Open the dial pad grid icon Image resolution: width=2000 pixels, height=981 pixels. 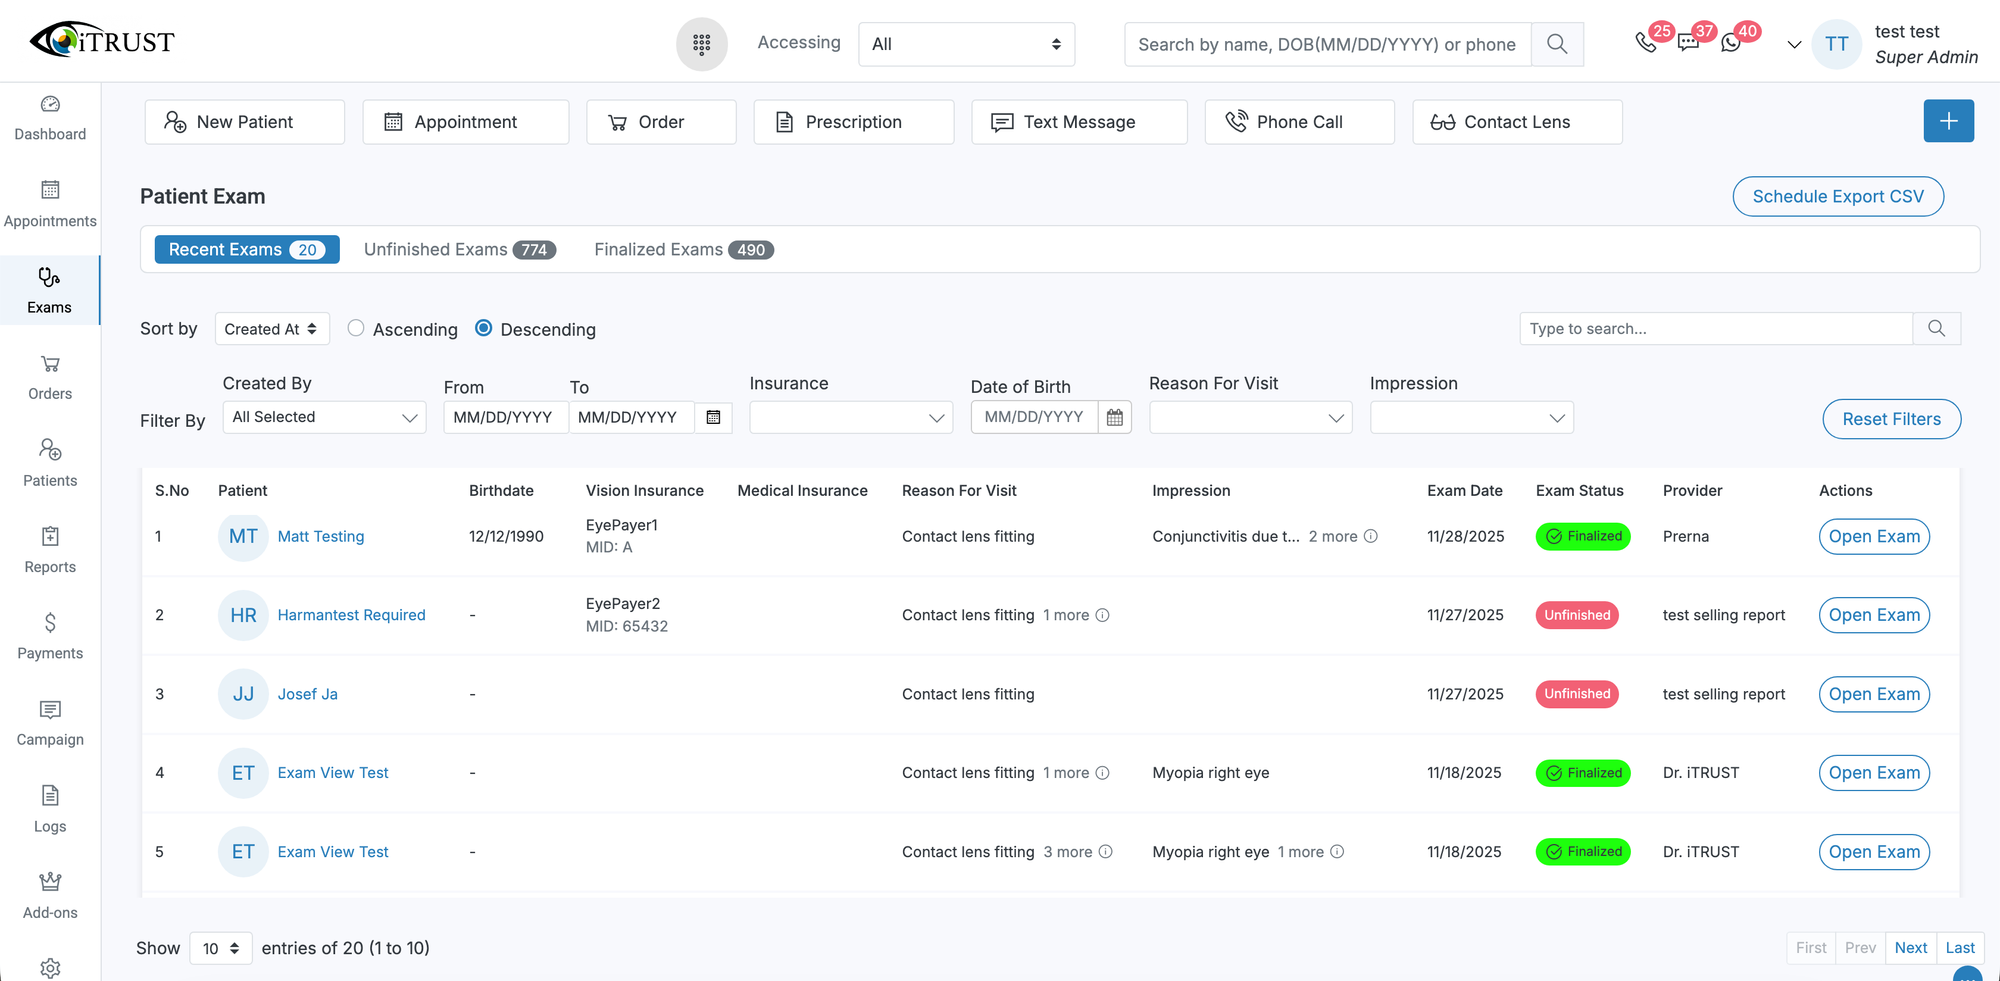coord(701,44)
